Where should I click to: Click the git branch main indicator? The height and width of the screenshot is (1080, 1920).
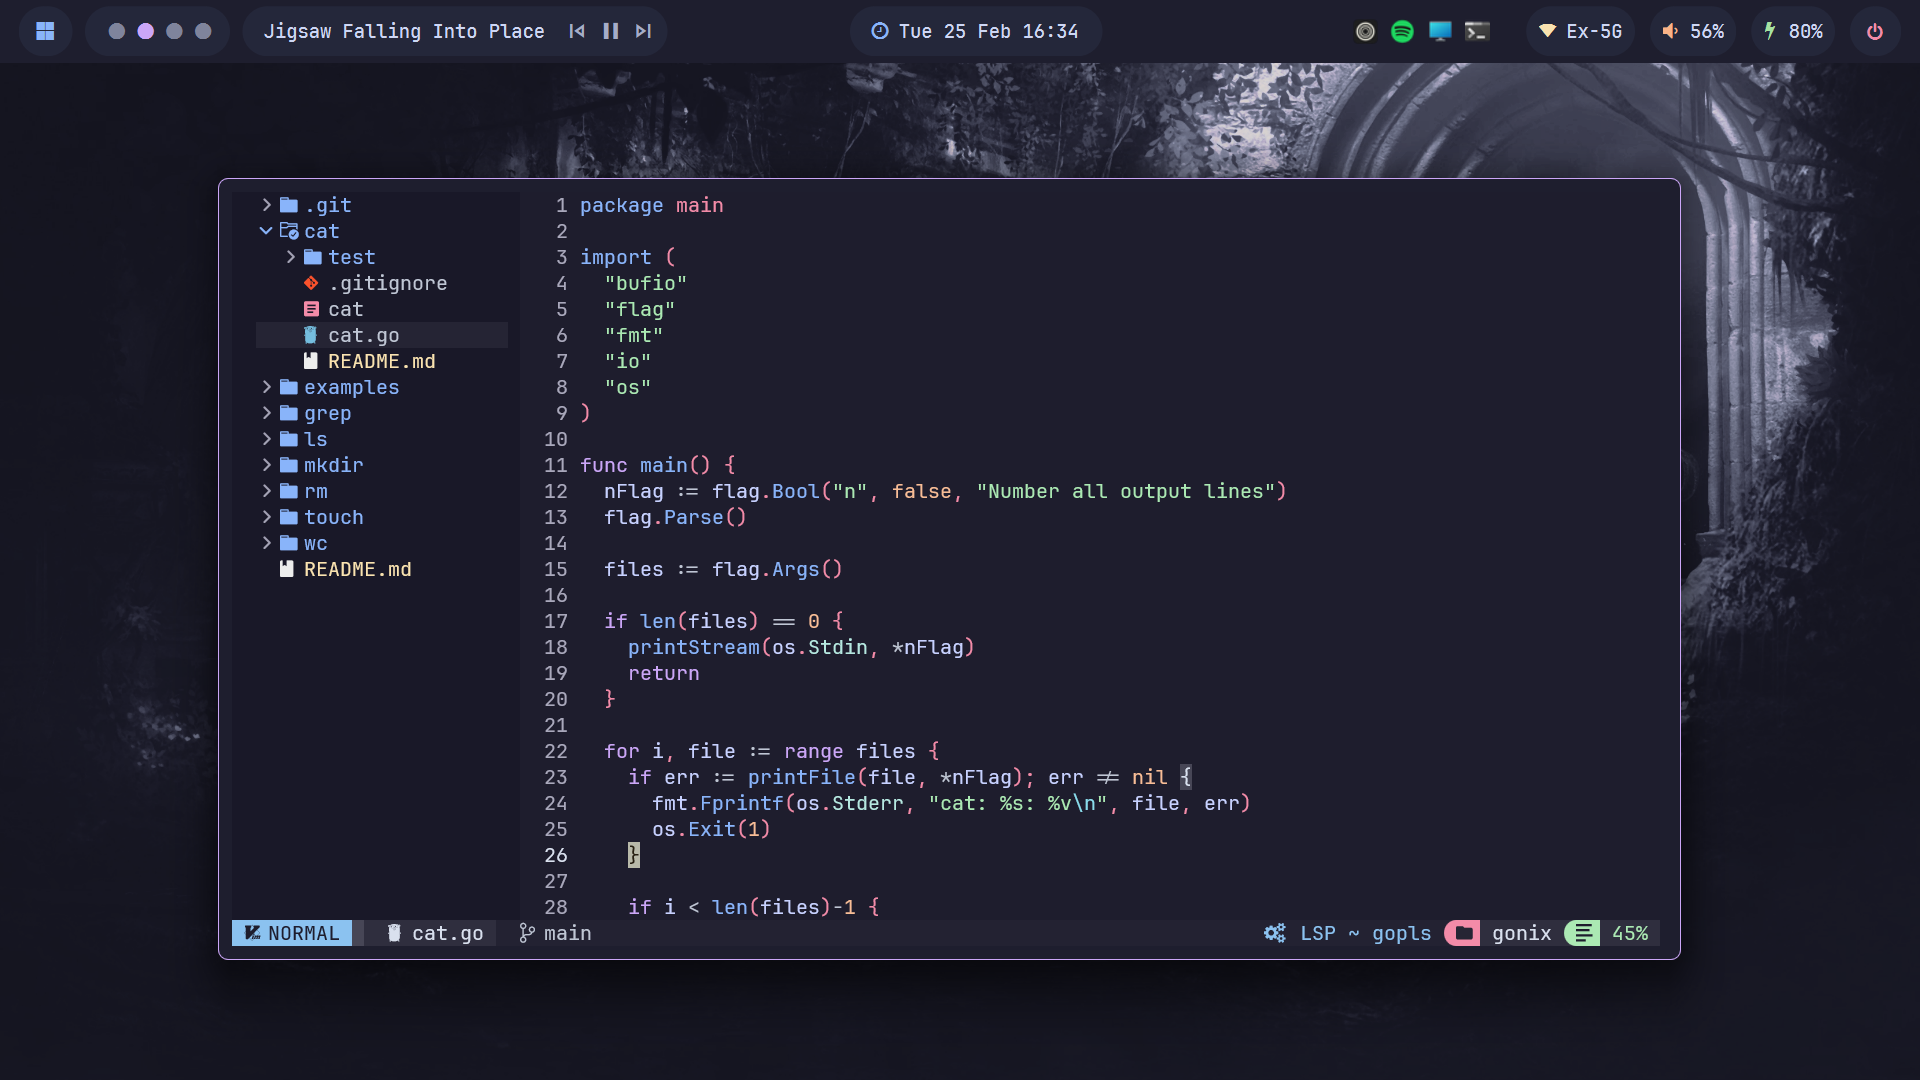point(555,933)
